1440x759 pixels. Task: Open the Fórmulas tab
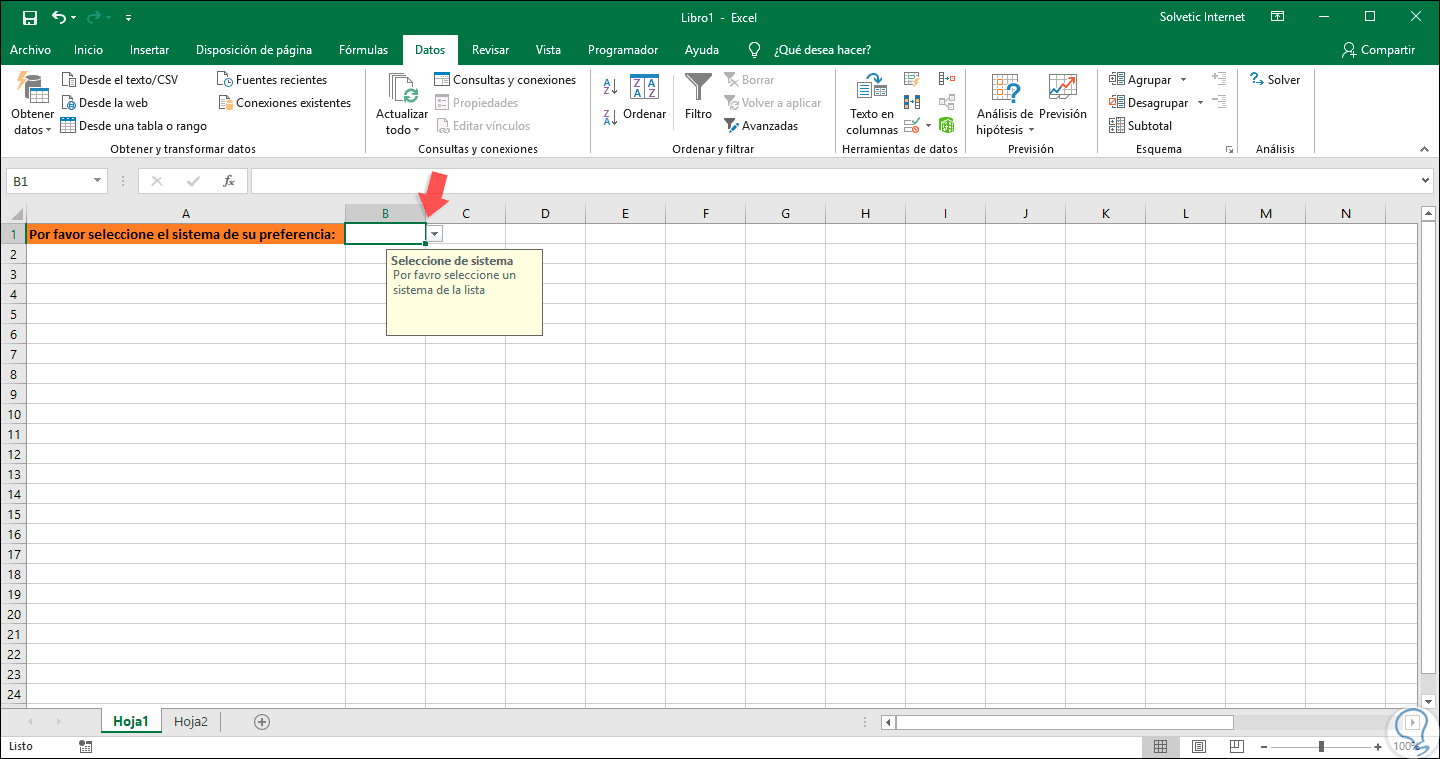364,50
